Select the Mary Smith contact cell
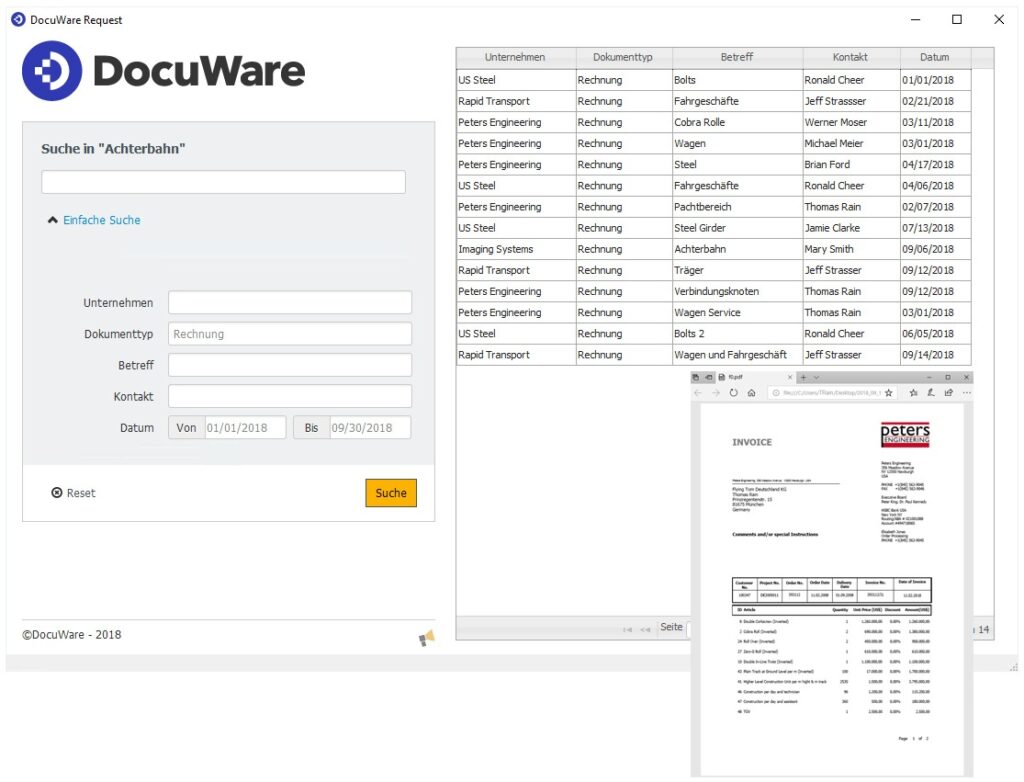Screen dimensions: 1024x782 (851, 249)
